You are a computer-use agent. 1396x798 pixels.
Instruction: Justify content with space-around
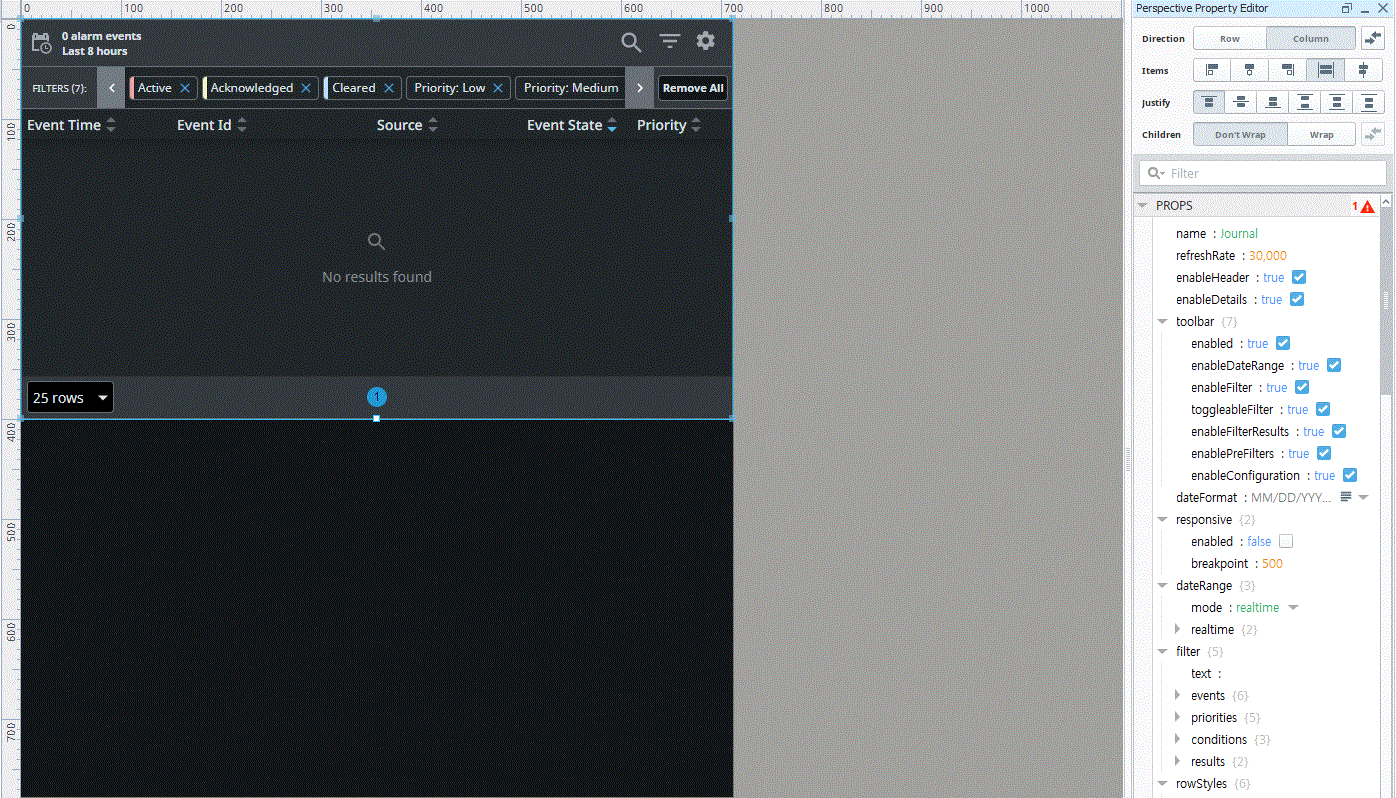pyautogui.click(x=1337, y=103)
